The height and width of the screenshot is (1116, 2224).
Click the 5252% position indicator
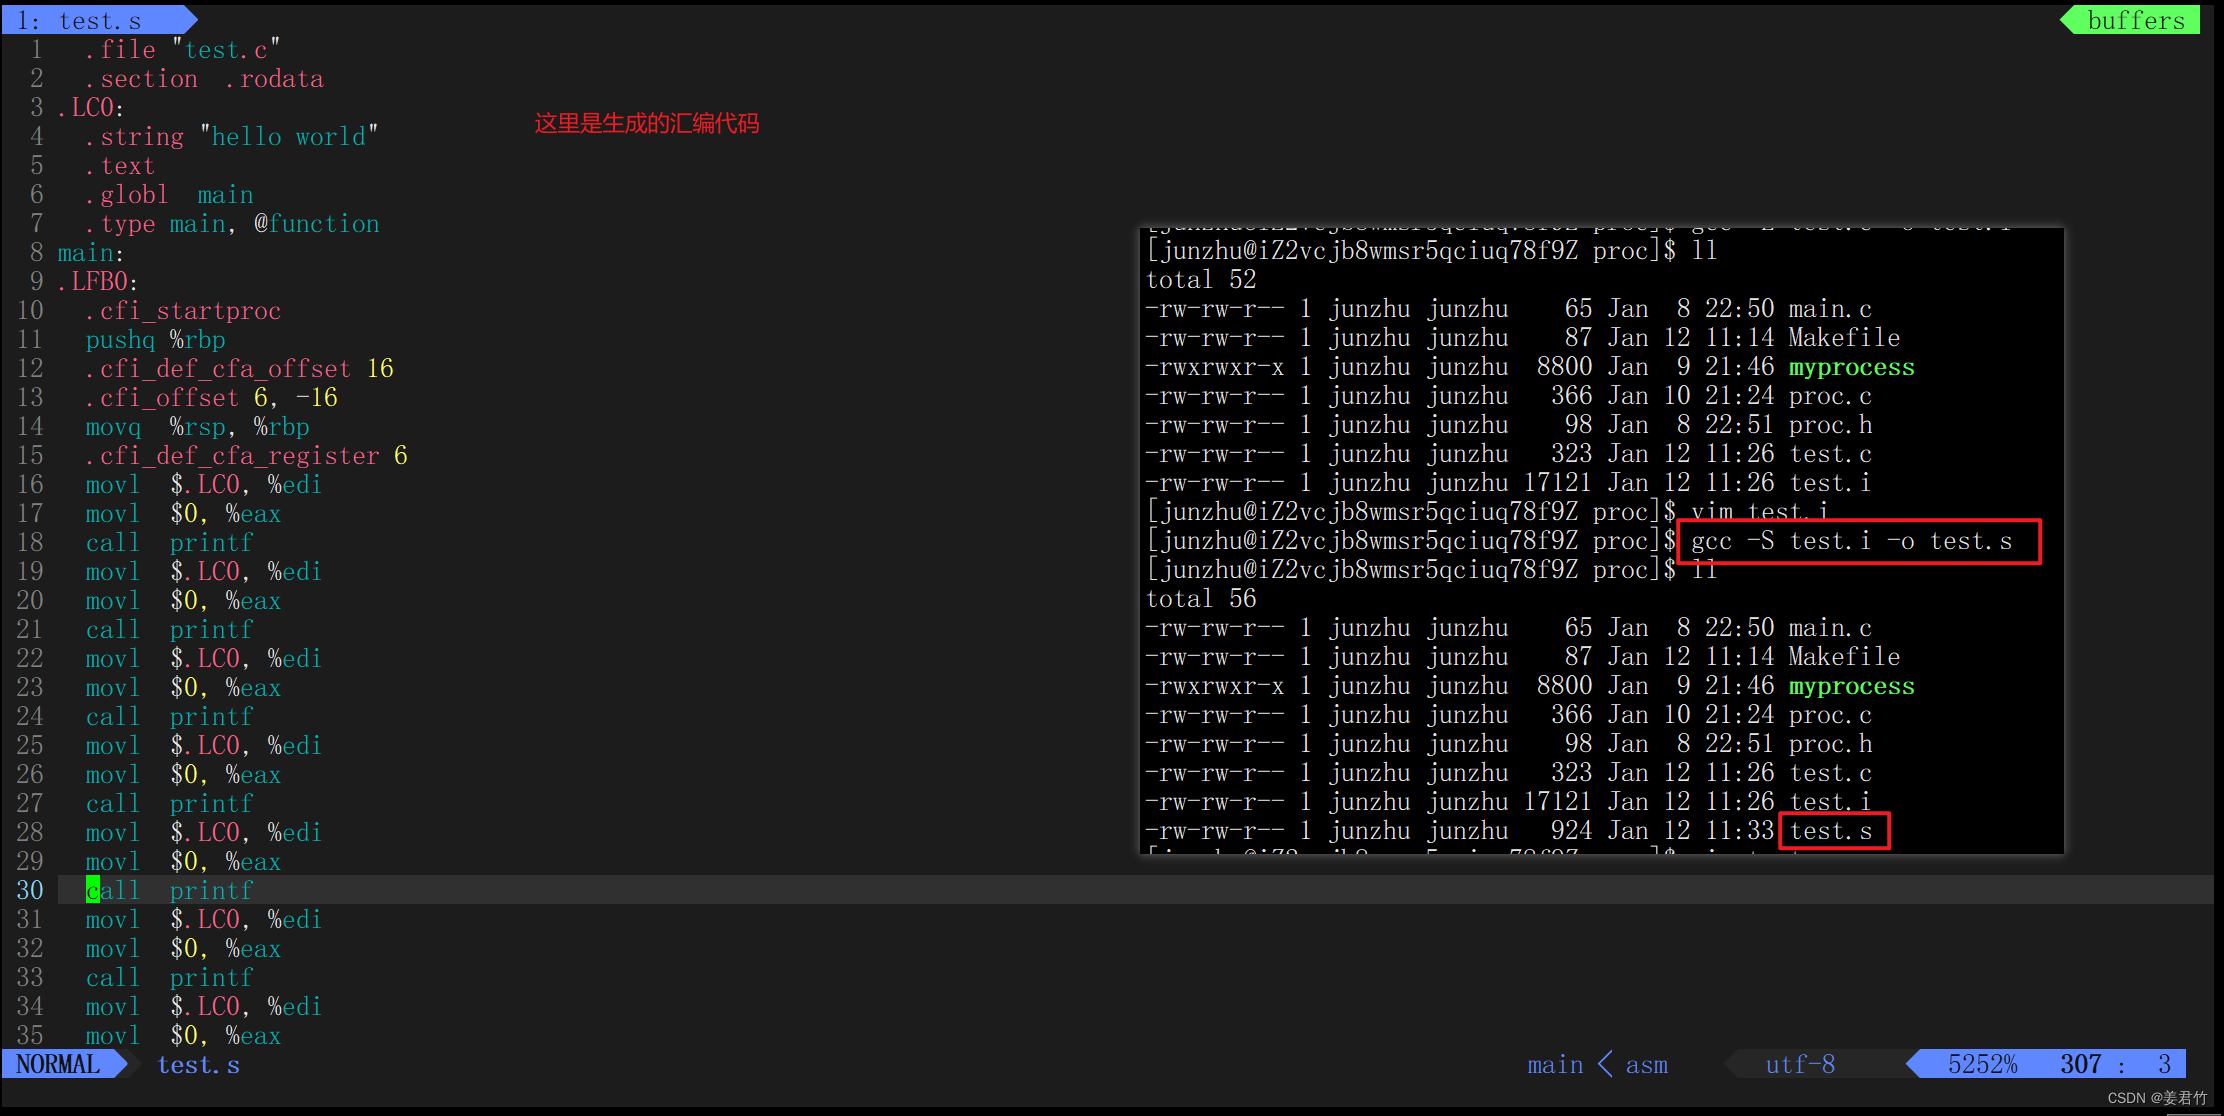[1982, 1064]
